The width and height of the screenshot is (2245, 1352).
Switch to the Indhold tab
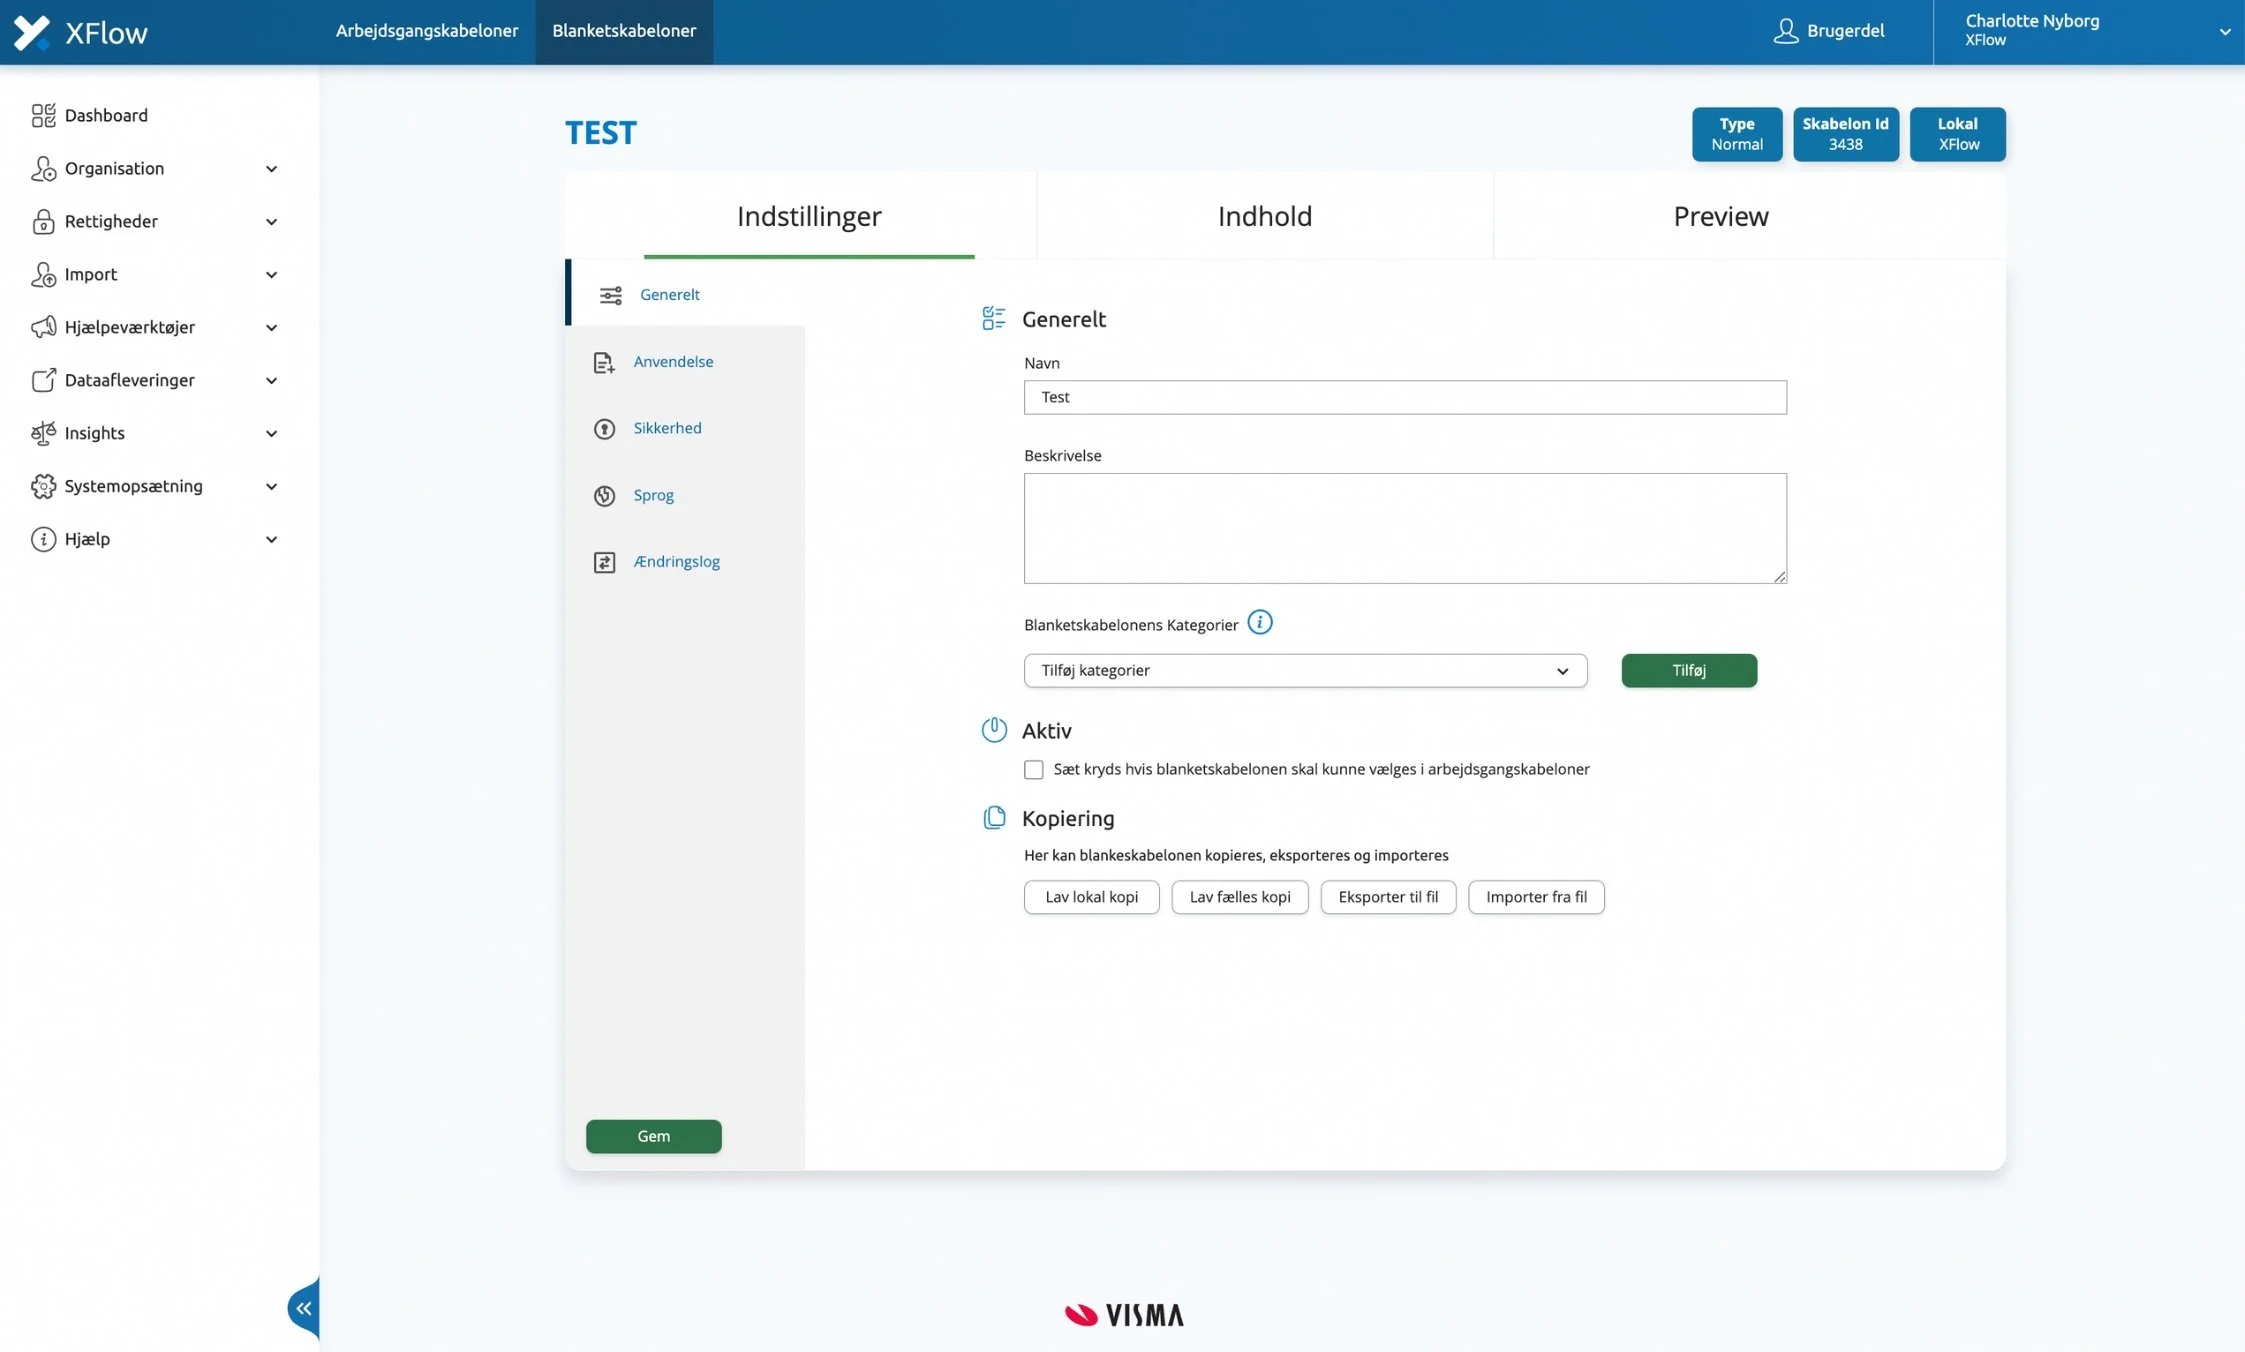tap(1264, 216)
